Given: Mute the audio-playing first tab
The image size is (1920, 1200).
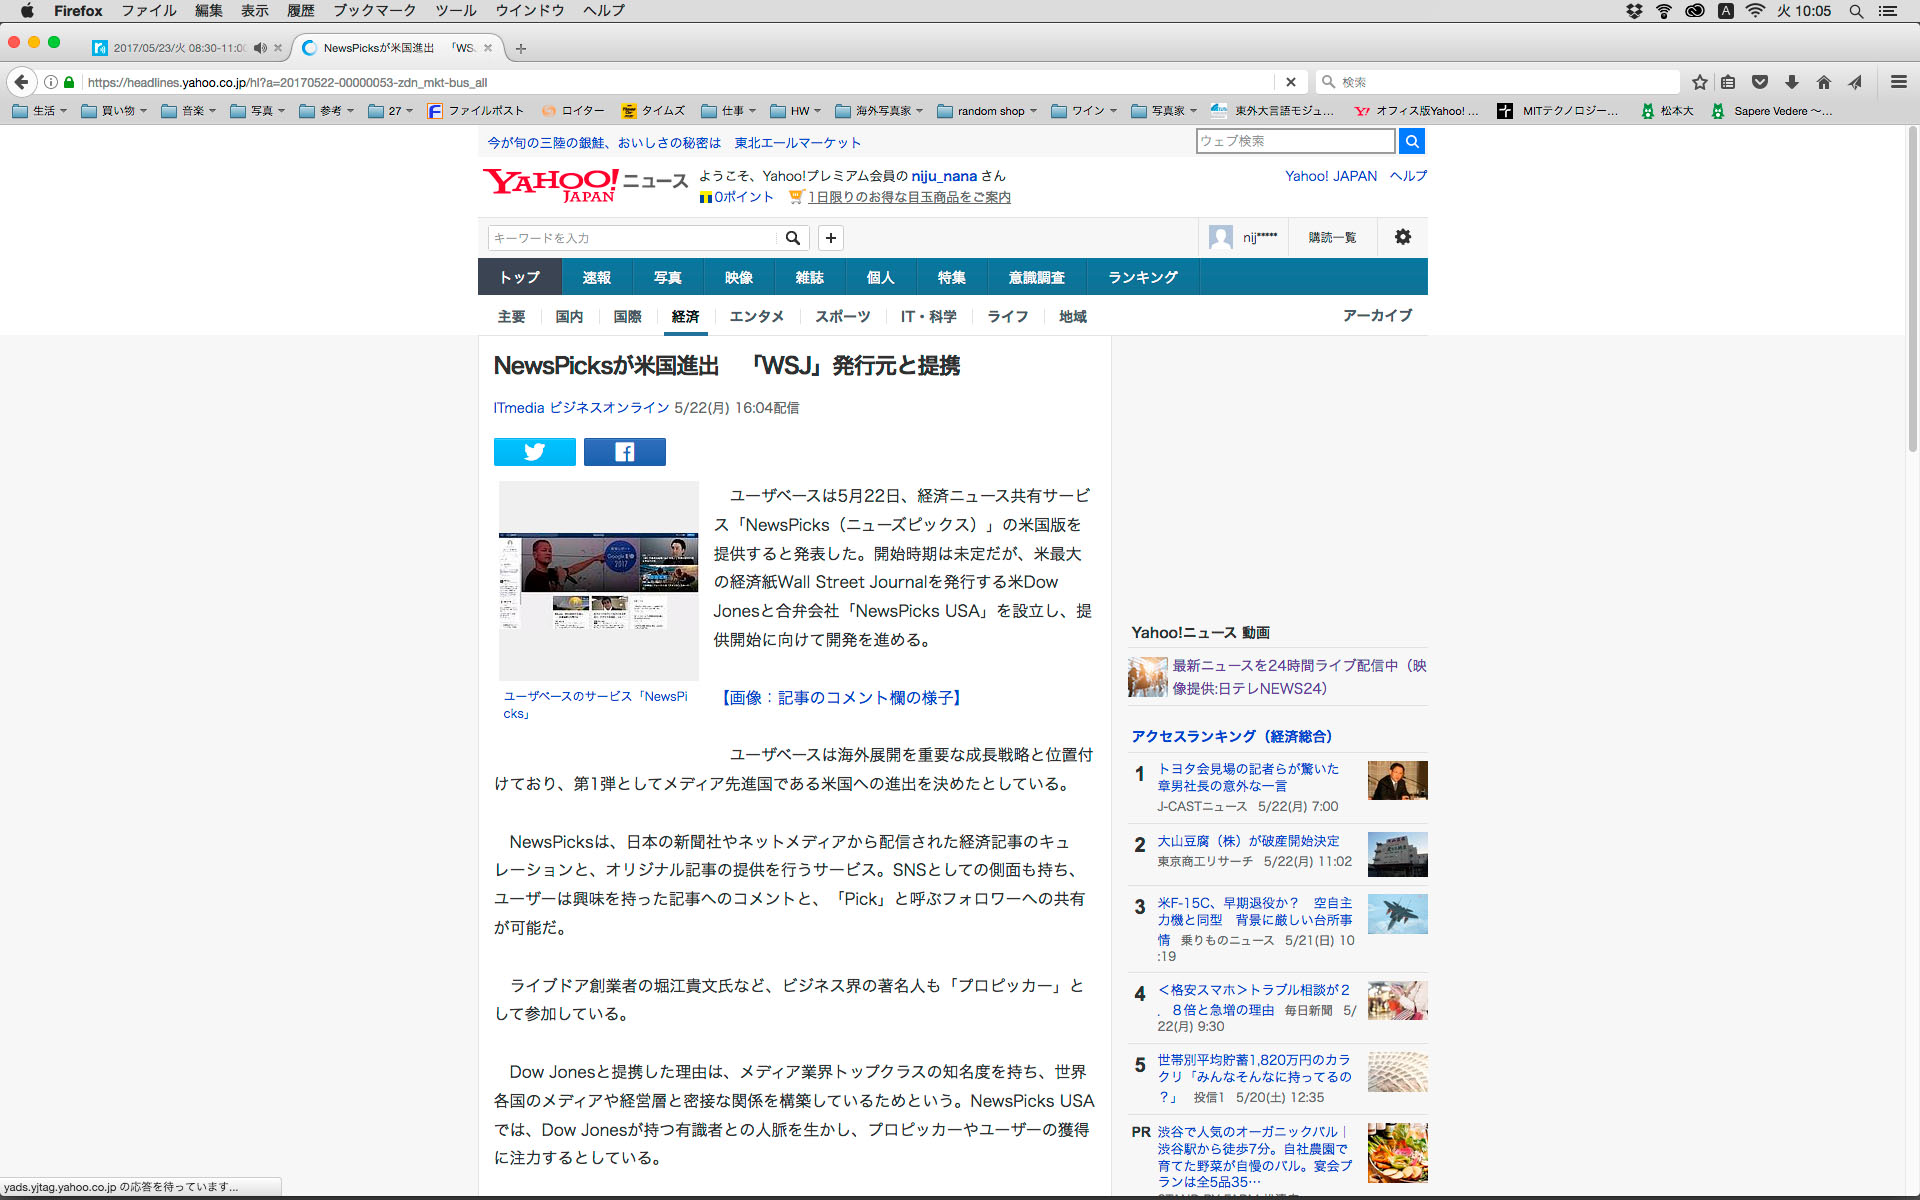Looking at the screenshot, I should pos(260,48).
